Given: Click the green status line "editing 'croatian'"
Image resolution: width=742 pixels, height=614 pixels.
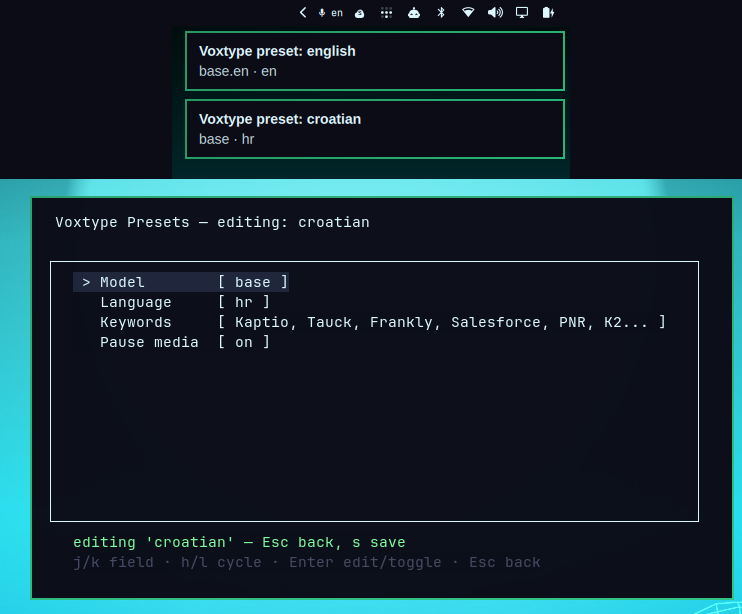Looking at the screenshot, I should (x=239, y=542).
